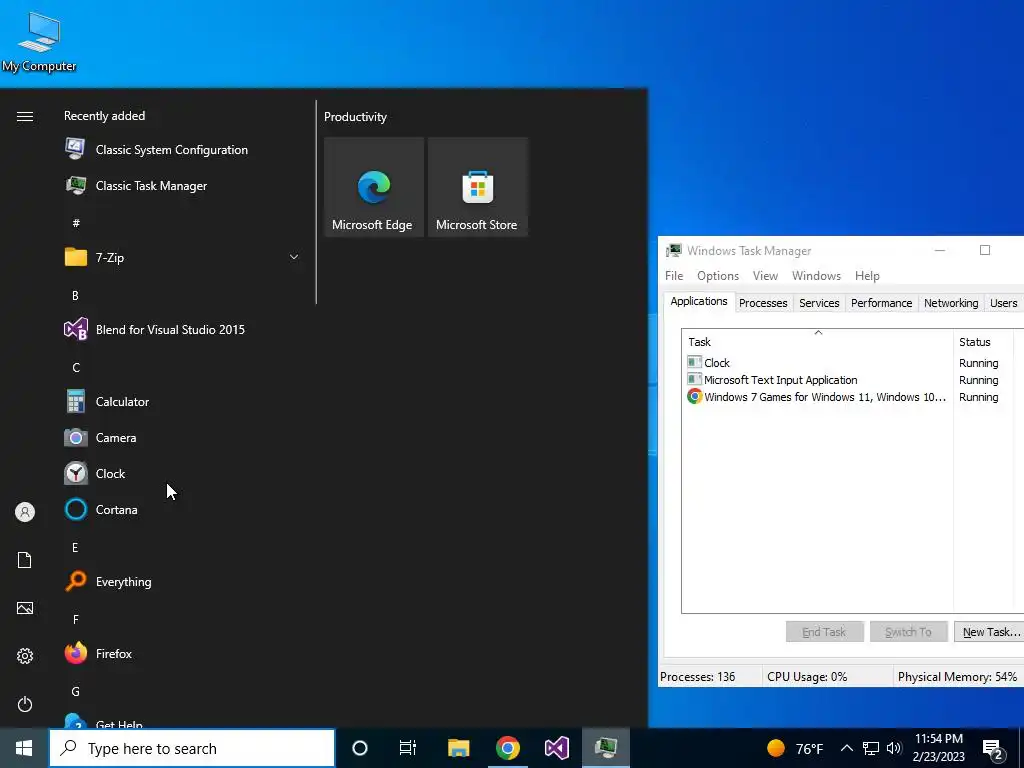This screenshot has height=768, width=1024.
Task: Open My Computer desktop icon
Action: pyautogui.click(x=39, y=42)
